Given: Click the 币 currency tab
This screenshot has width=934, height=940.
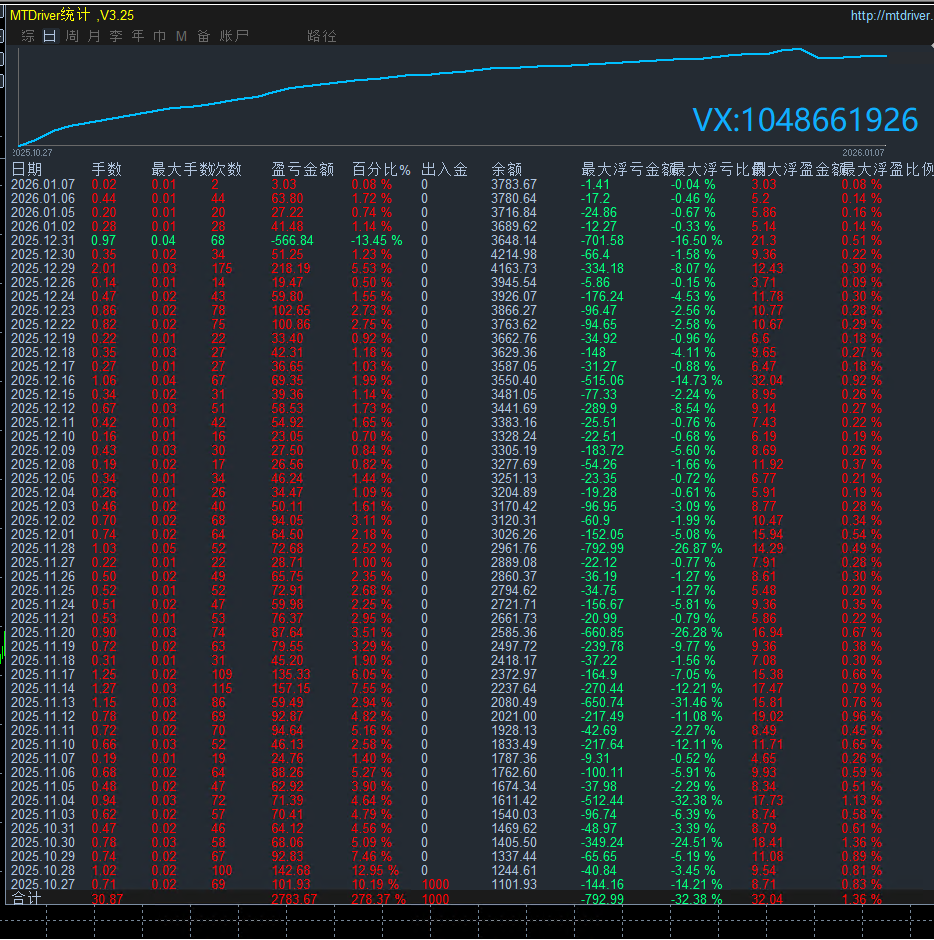Looking at the screenshot, I should pos(160,36).
